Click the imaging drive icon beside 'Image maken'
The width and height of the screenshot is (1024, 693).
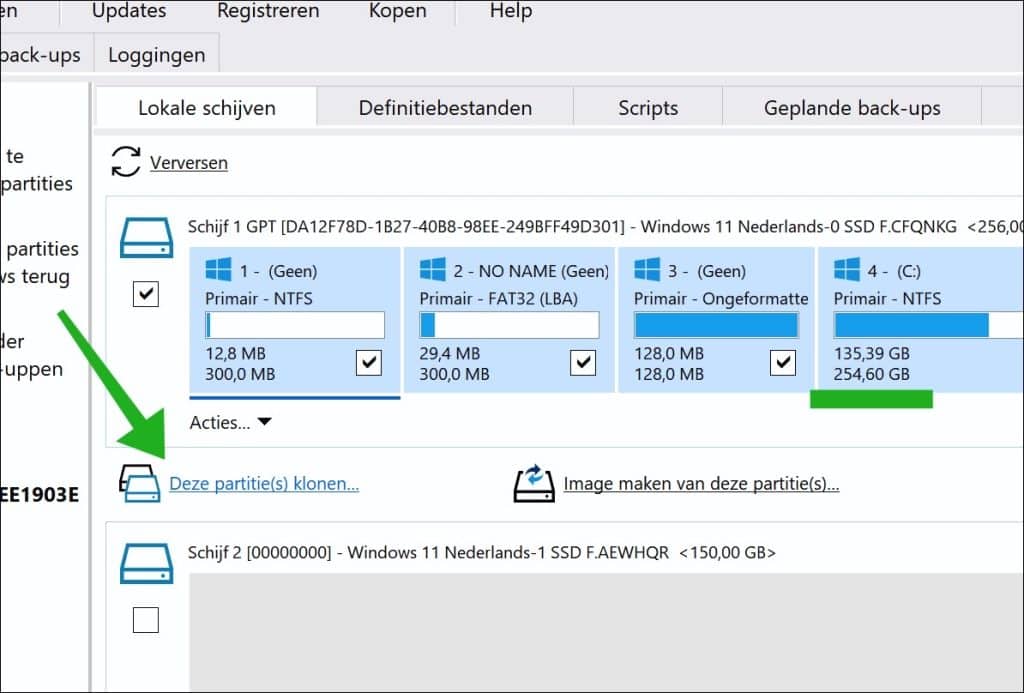pyautogui.click(x=536, y=483)
